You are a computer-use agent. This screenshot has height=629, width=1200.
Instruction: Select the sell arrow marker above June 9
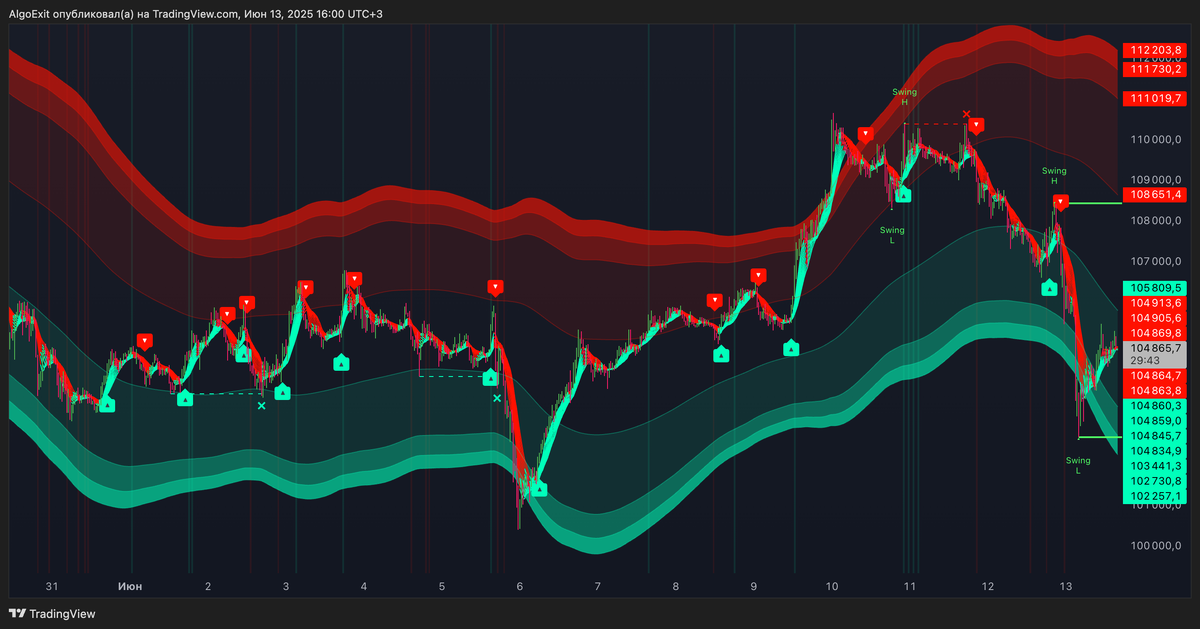[x=757, y=274]
